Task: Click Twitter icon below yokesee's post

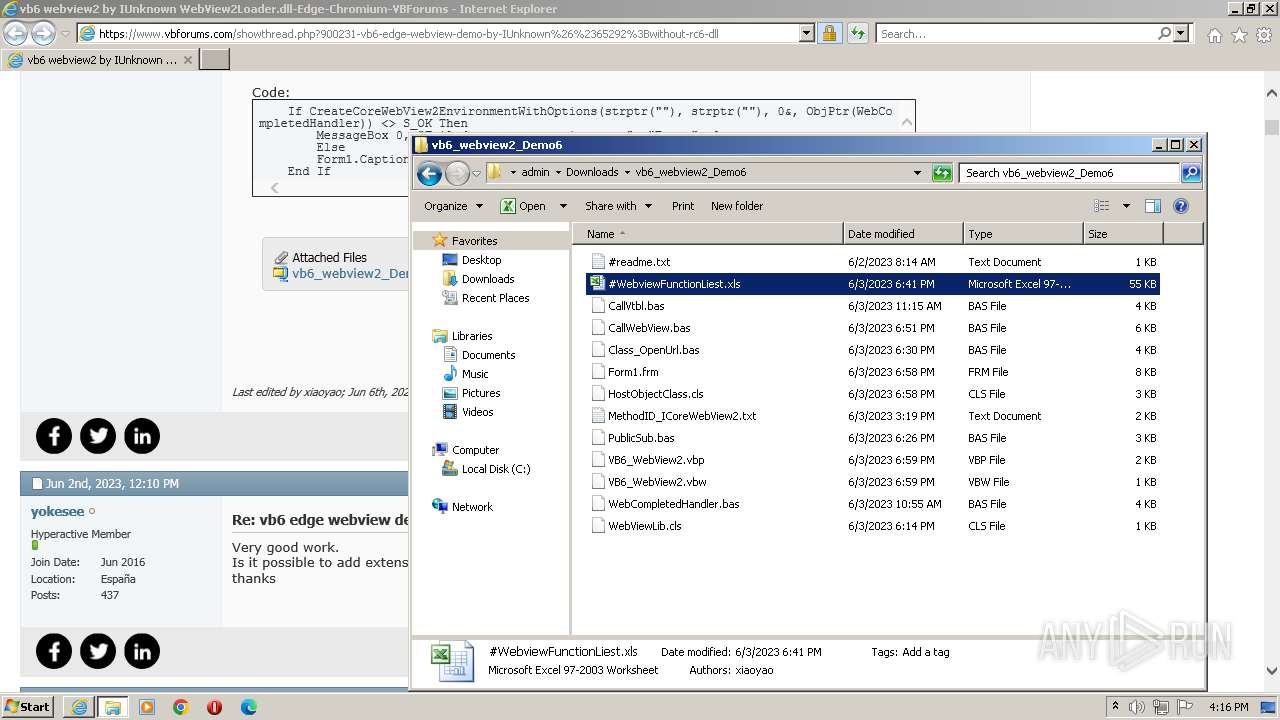Action: coord(98,651)
